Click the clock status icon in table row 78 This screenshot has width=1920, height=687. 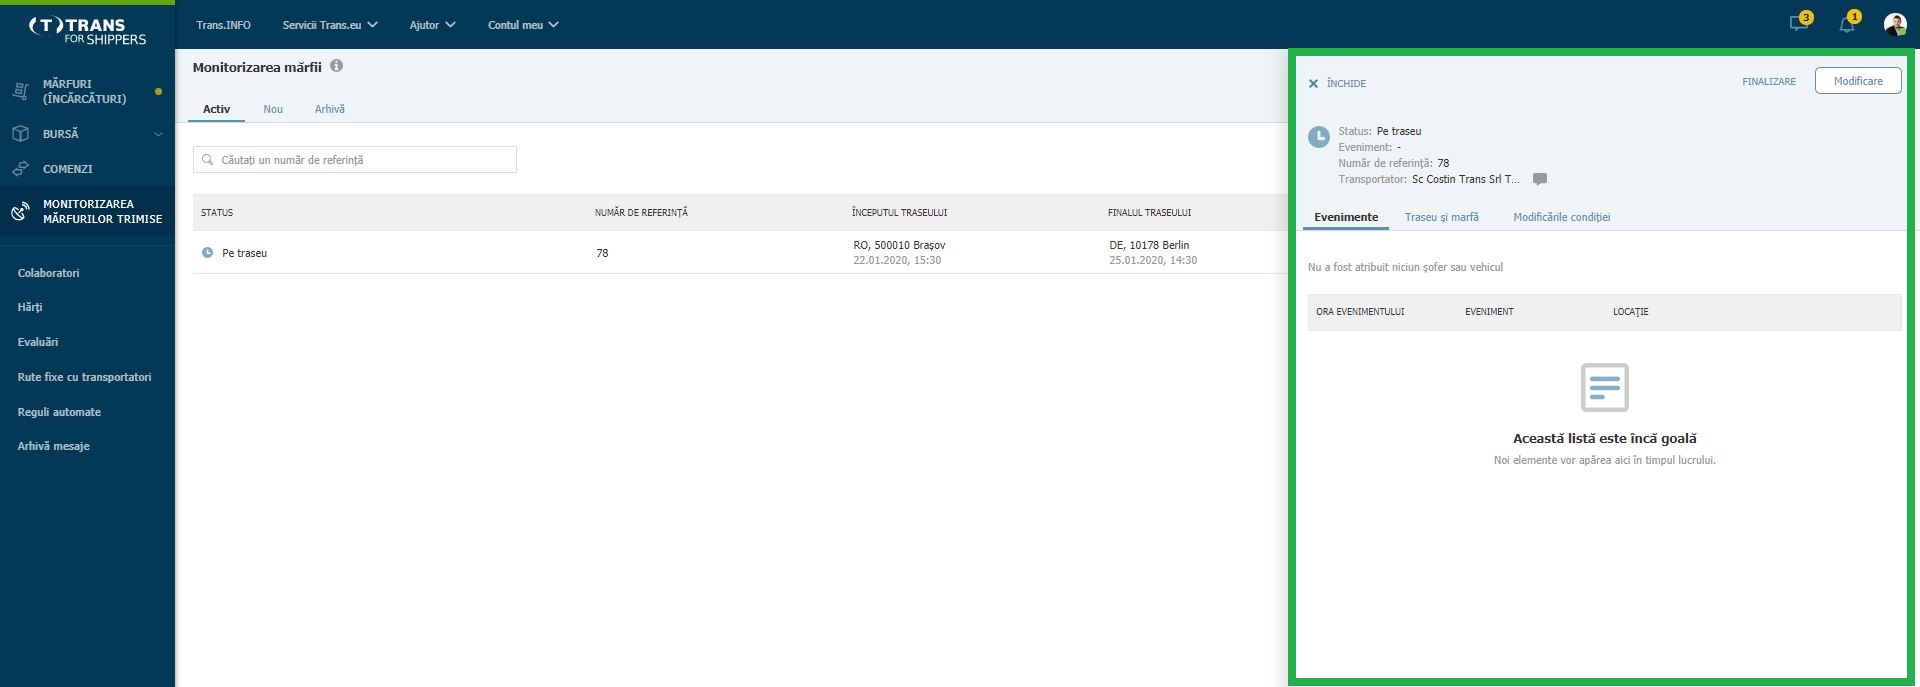207,253
